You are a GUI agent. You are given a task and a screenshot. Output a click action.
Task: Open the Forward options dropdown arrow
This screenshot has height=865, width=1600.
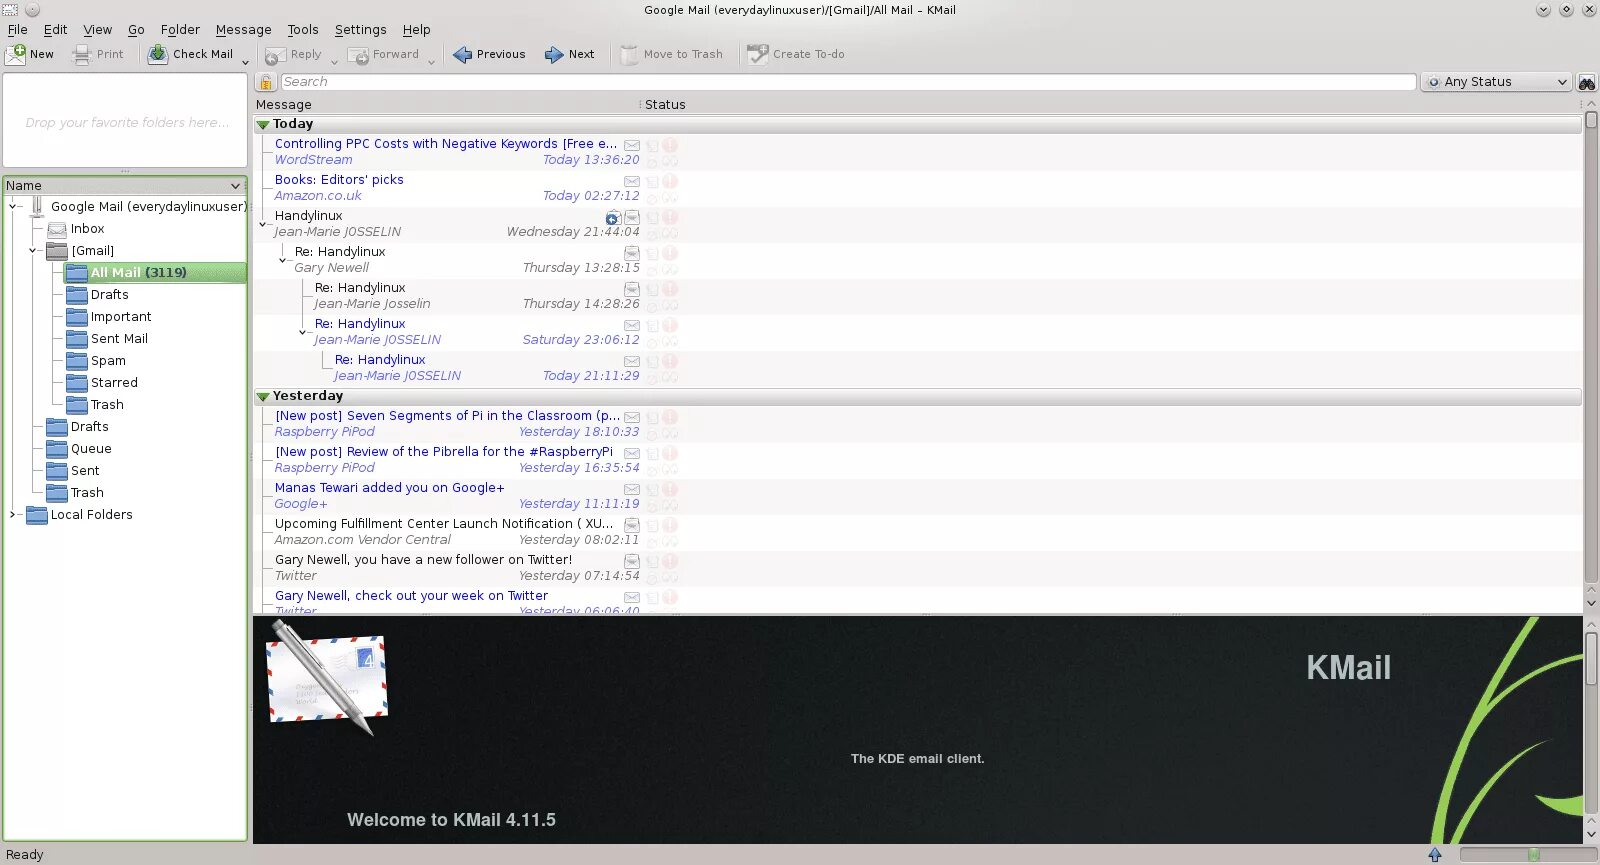pos(431,61)
